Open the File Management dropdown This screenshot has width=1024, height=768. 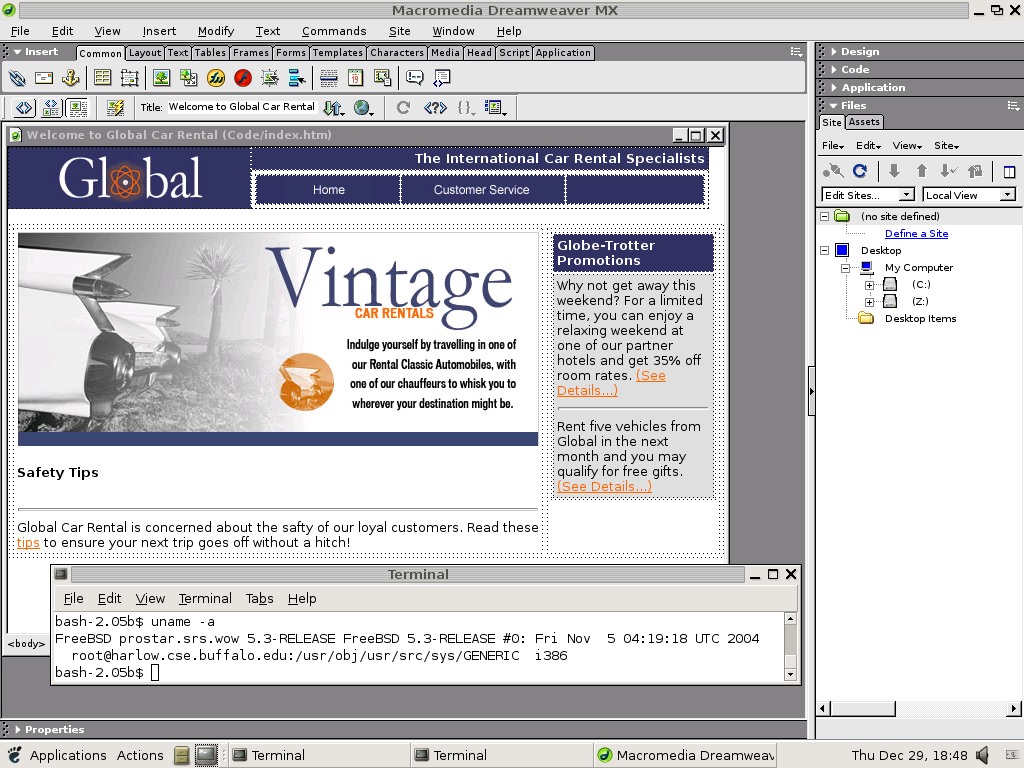(334, 108)
